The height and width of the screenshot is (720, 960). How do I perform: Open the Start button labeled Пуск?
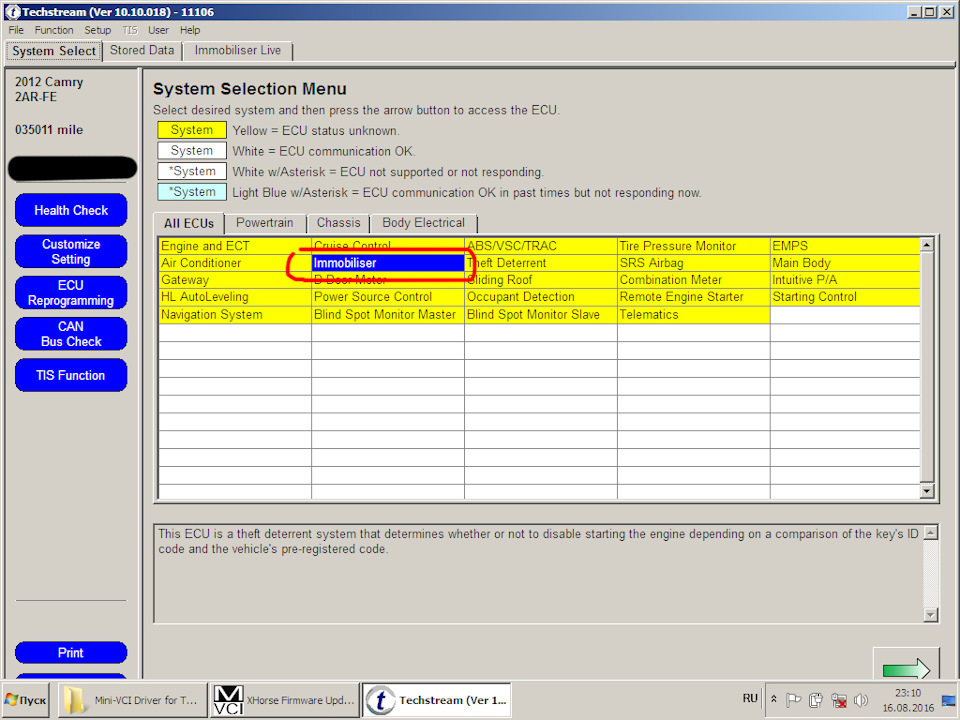(x=26, y=700)
